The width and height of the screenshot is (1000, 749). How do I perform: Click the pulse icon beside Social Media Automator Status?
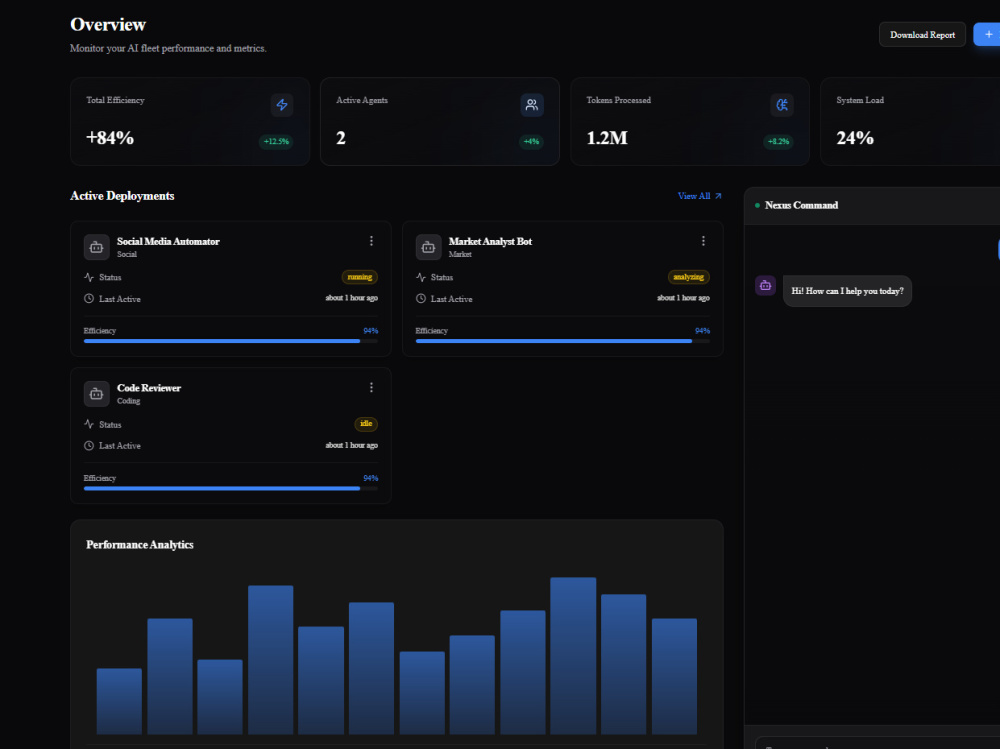point(89,277)
